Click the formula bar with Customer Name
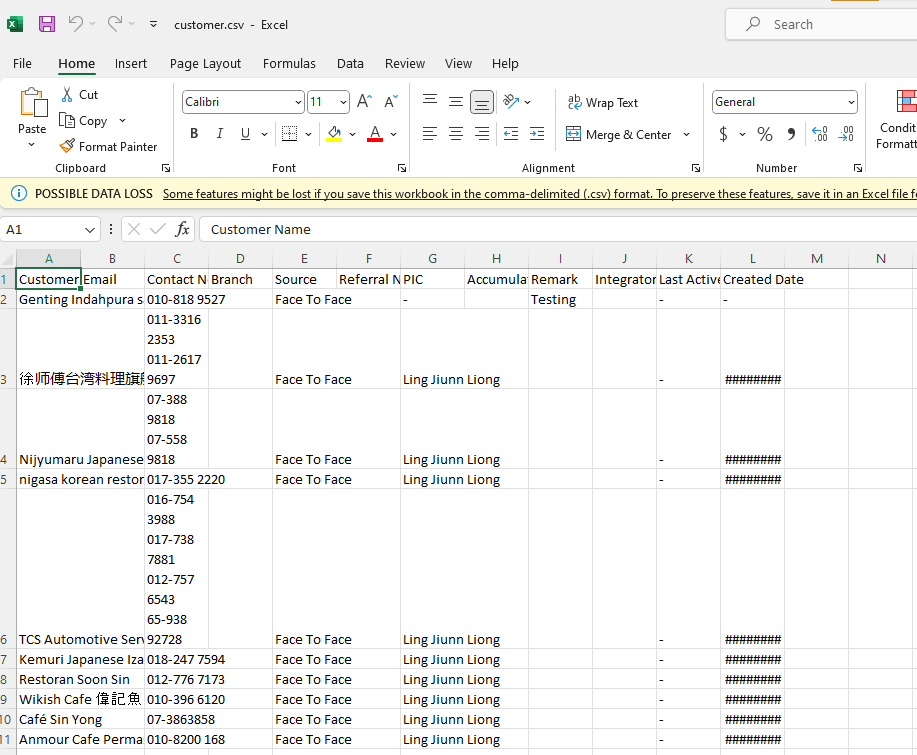Viewport: 917px width, 755px height. (558, 229)
